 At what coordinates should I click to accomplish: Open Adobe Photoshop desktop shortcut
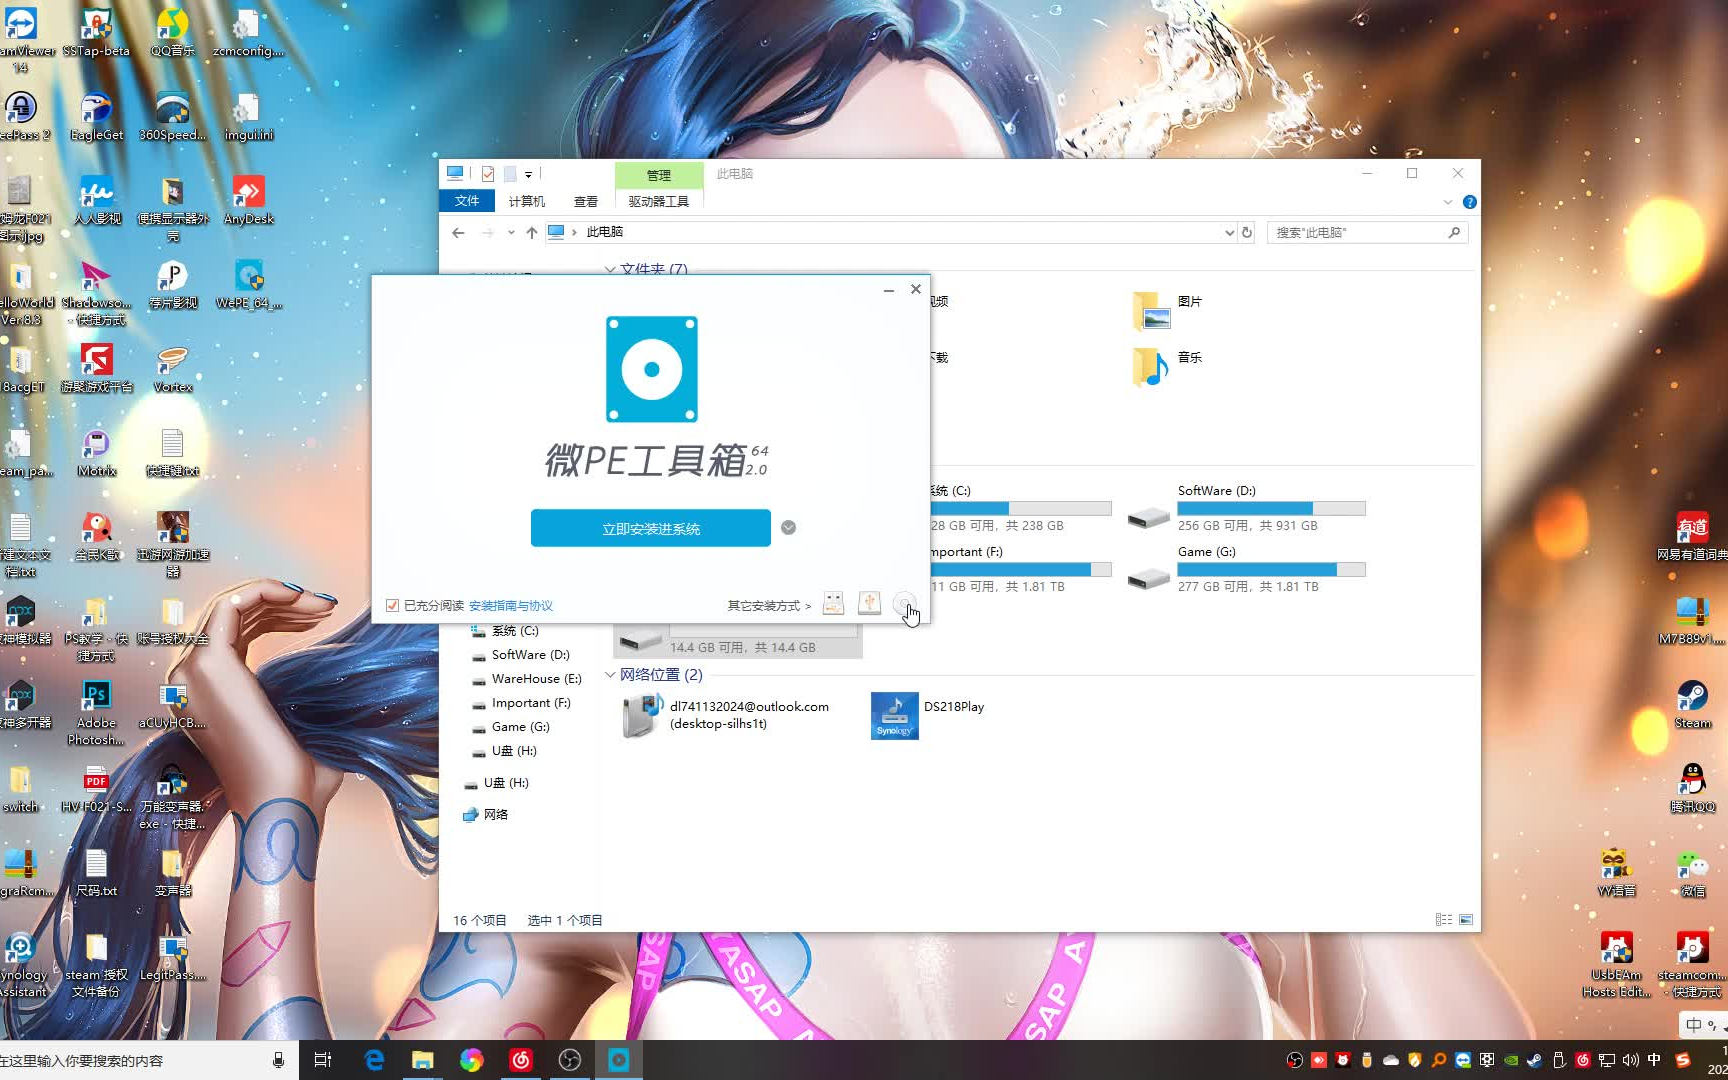point(96,712)
